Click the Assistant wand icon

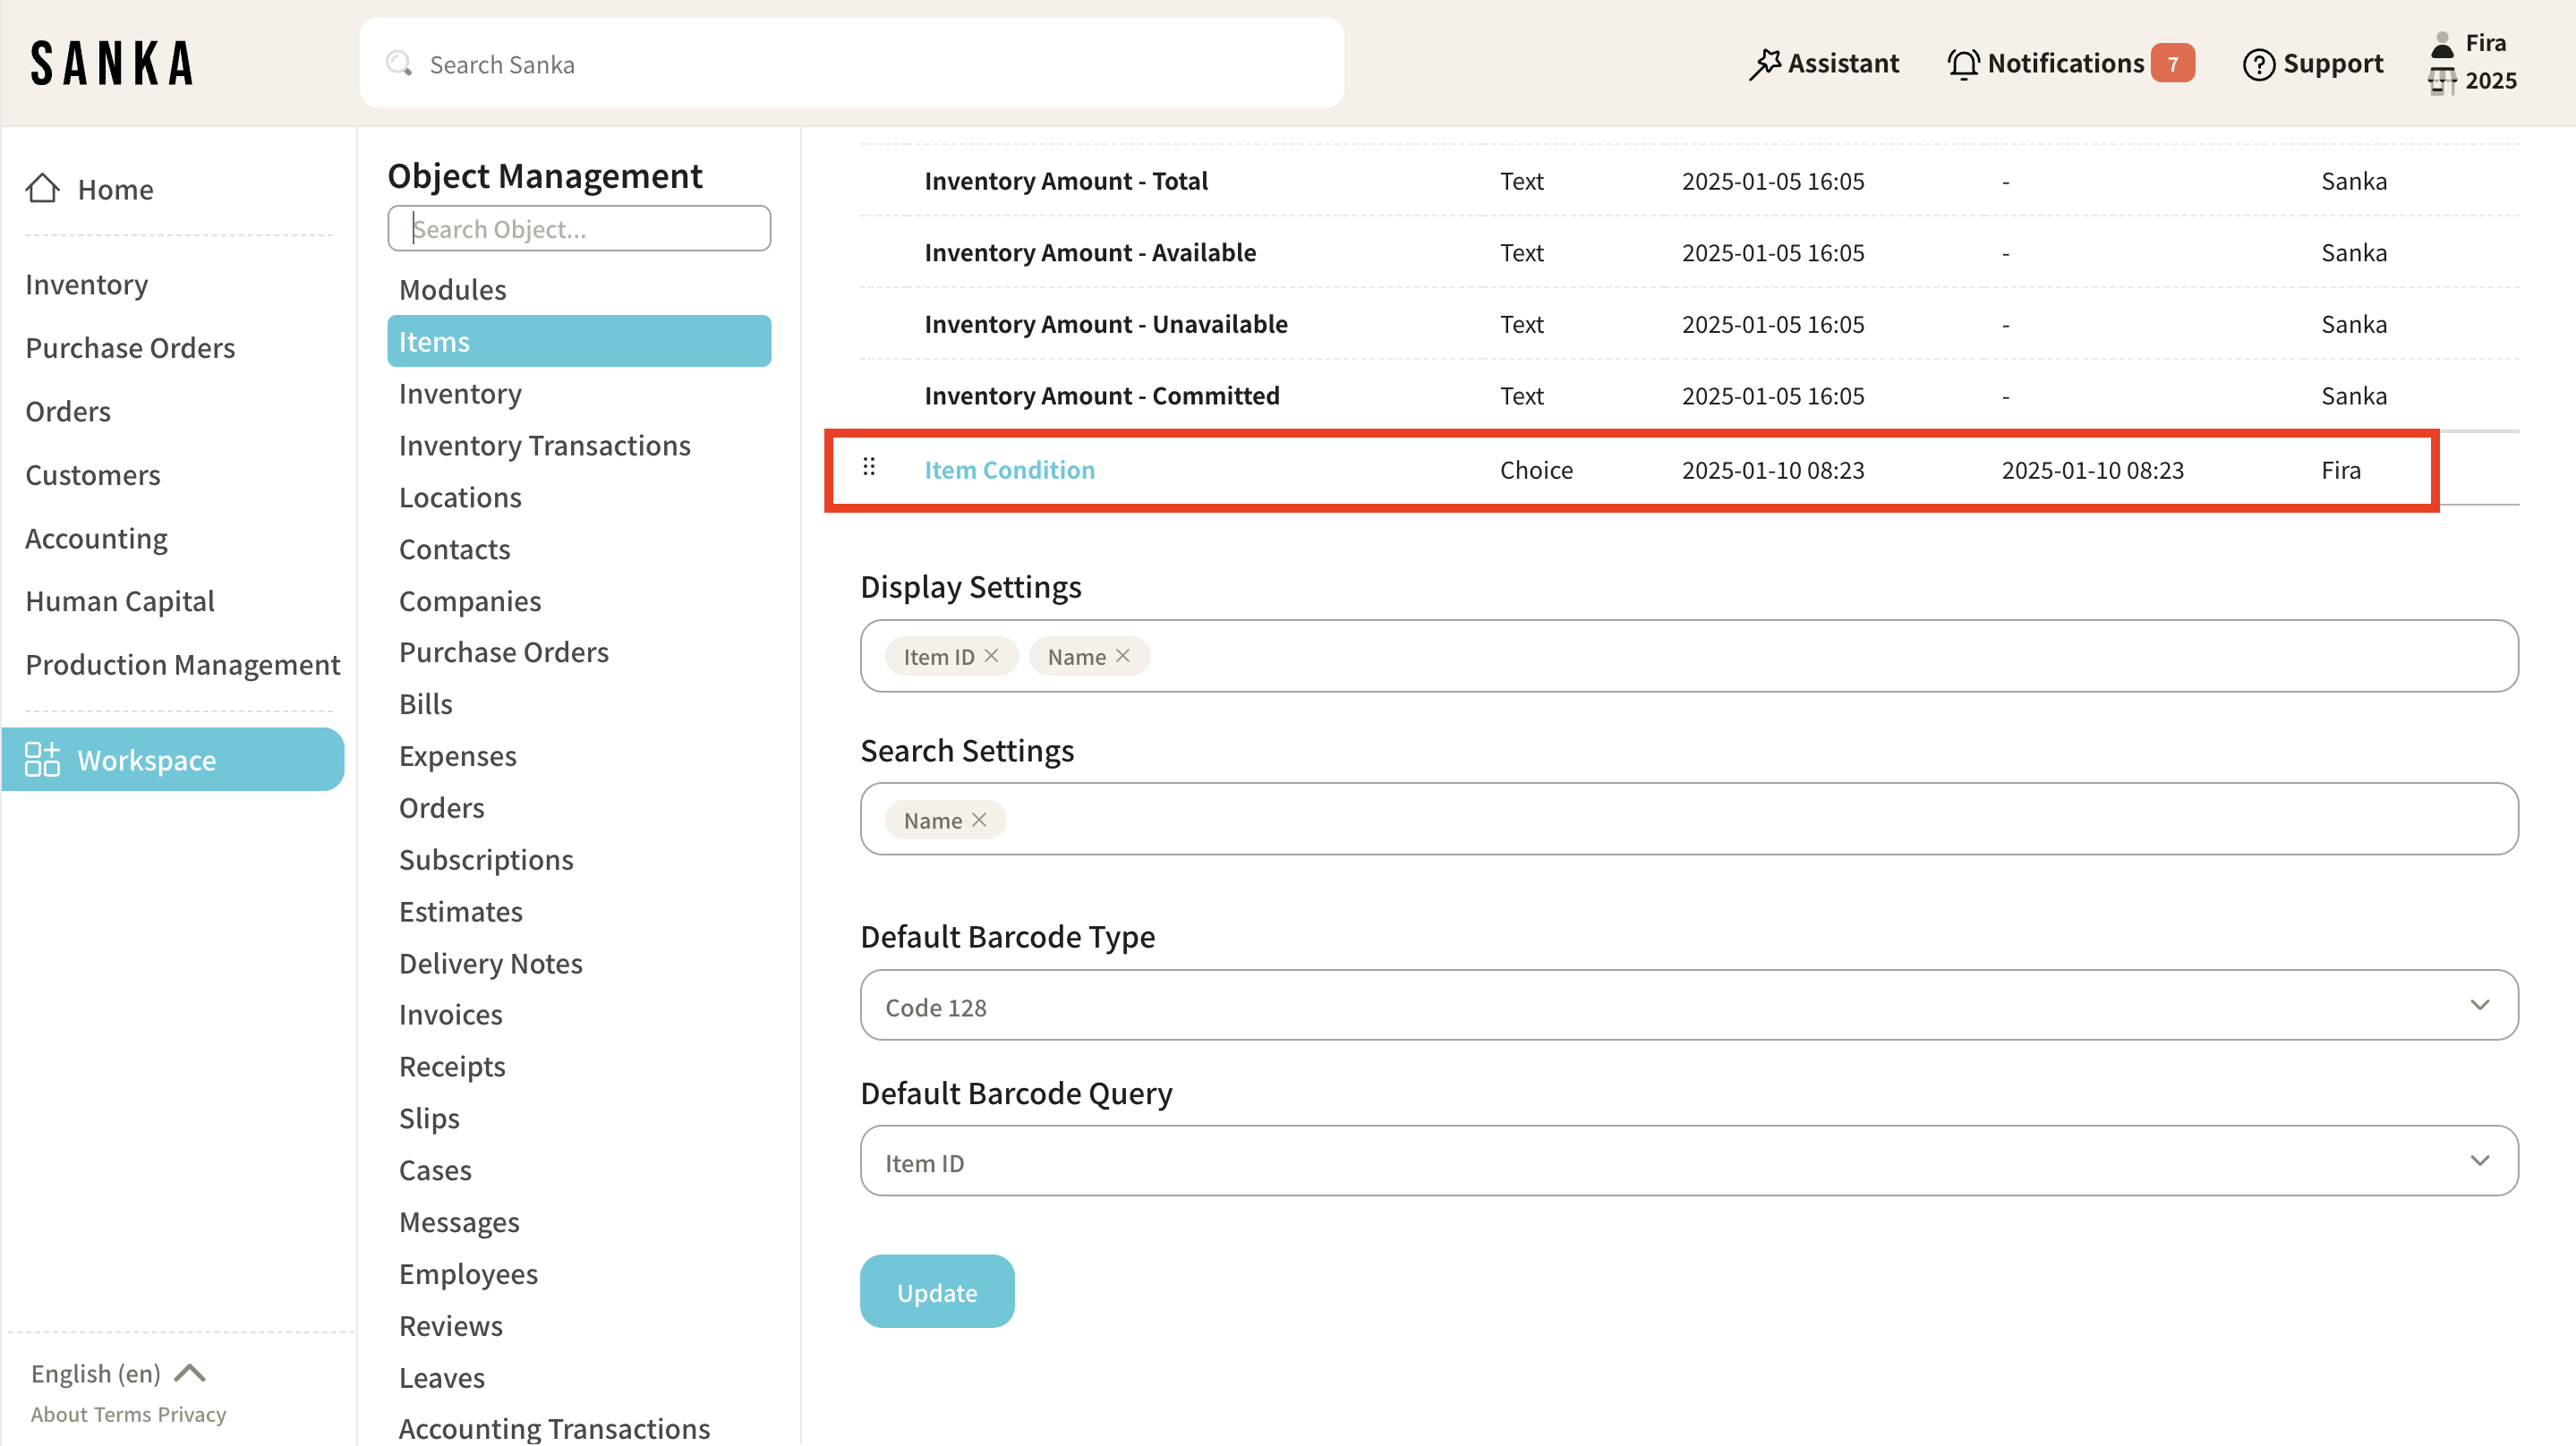pyautogui.click(x=1765, y=64)
